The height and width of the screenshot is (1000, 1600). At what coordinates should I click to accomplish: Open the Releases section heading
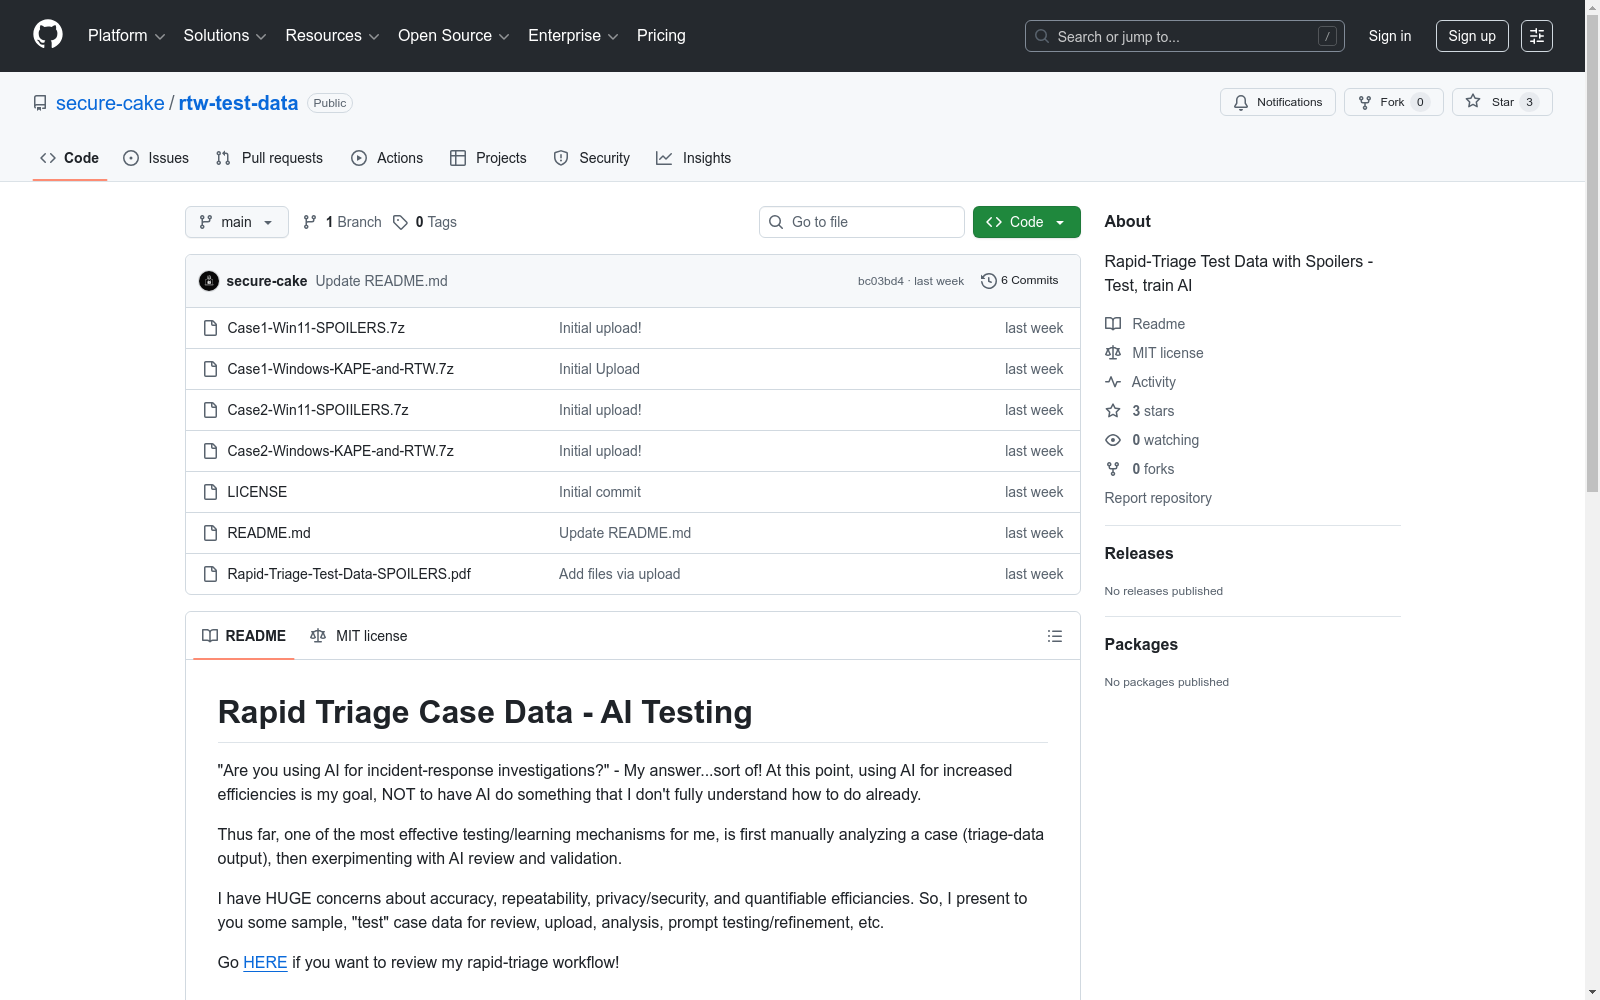click(x=1139, y=553)
